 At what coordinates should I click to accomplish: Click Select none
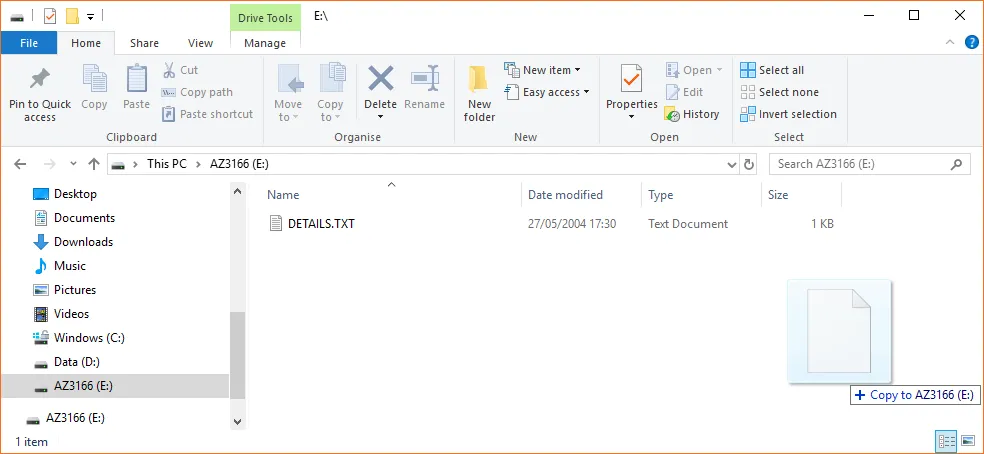coord(779,92)
